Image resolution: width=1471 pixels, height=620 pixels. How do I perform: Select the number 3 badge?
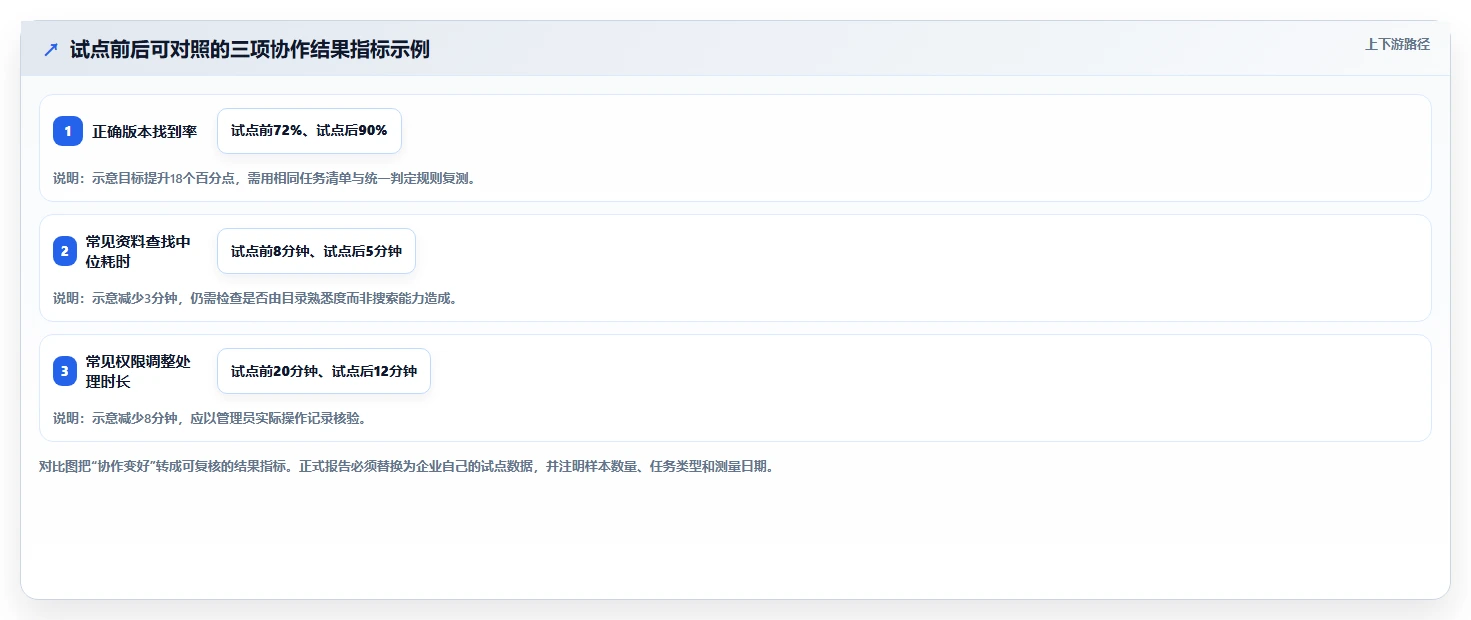point(65,371)
